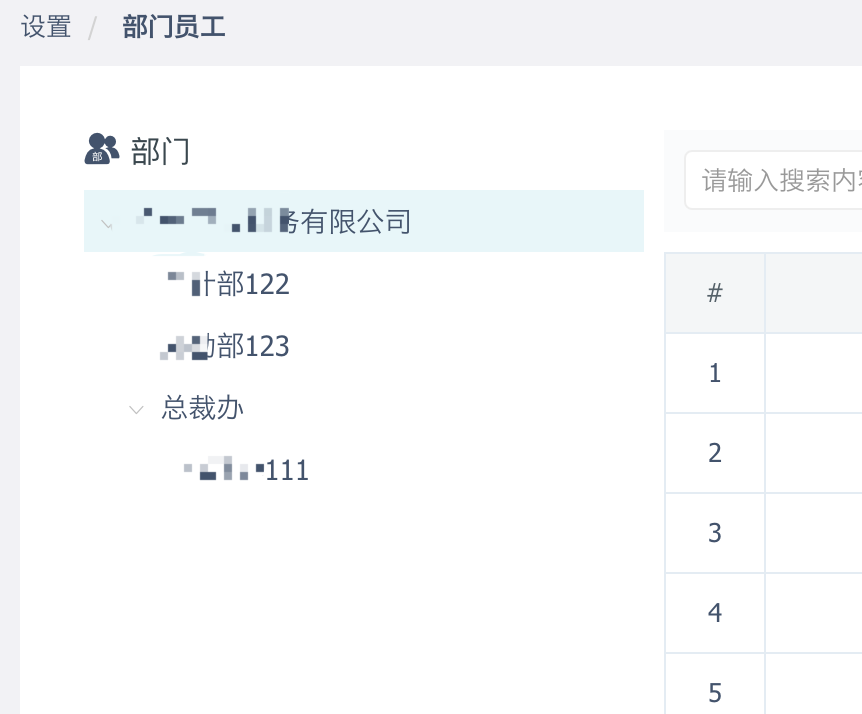Select employee row number 5
The width and height of the screenshot is (862, 714).
pyautogui.click(x=714, y=692)
